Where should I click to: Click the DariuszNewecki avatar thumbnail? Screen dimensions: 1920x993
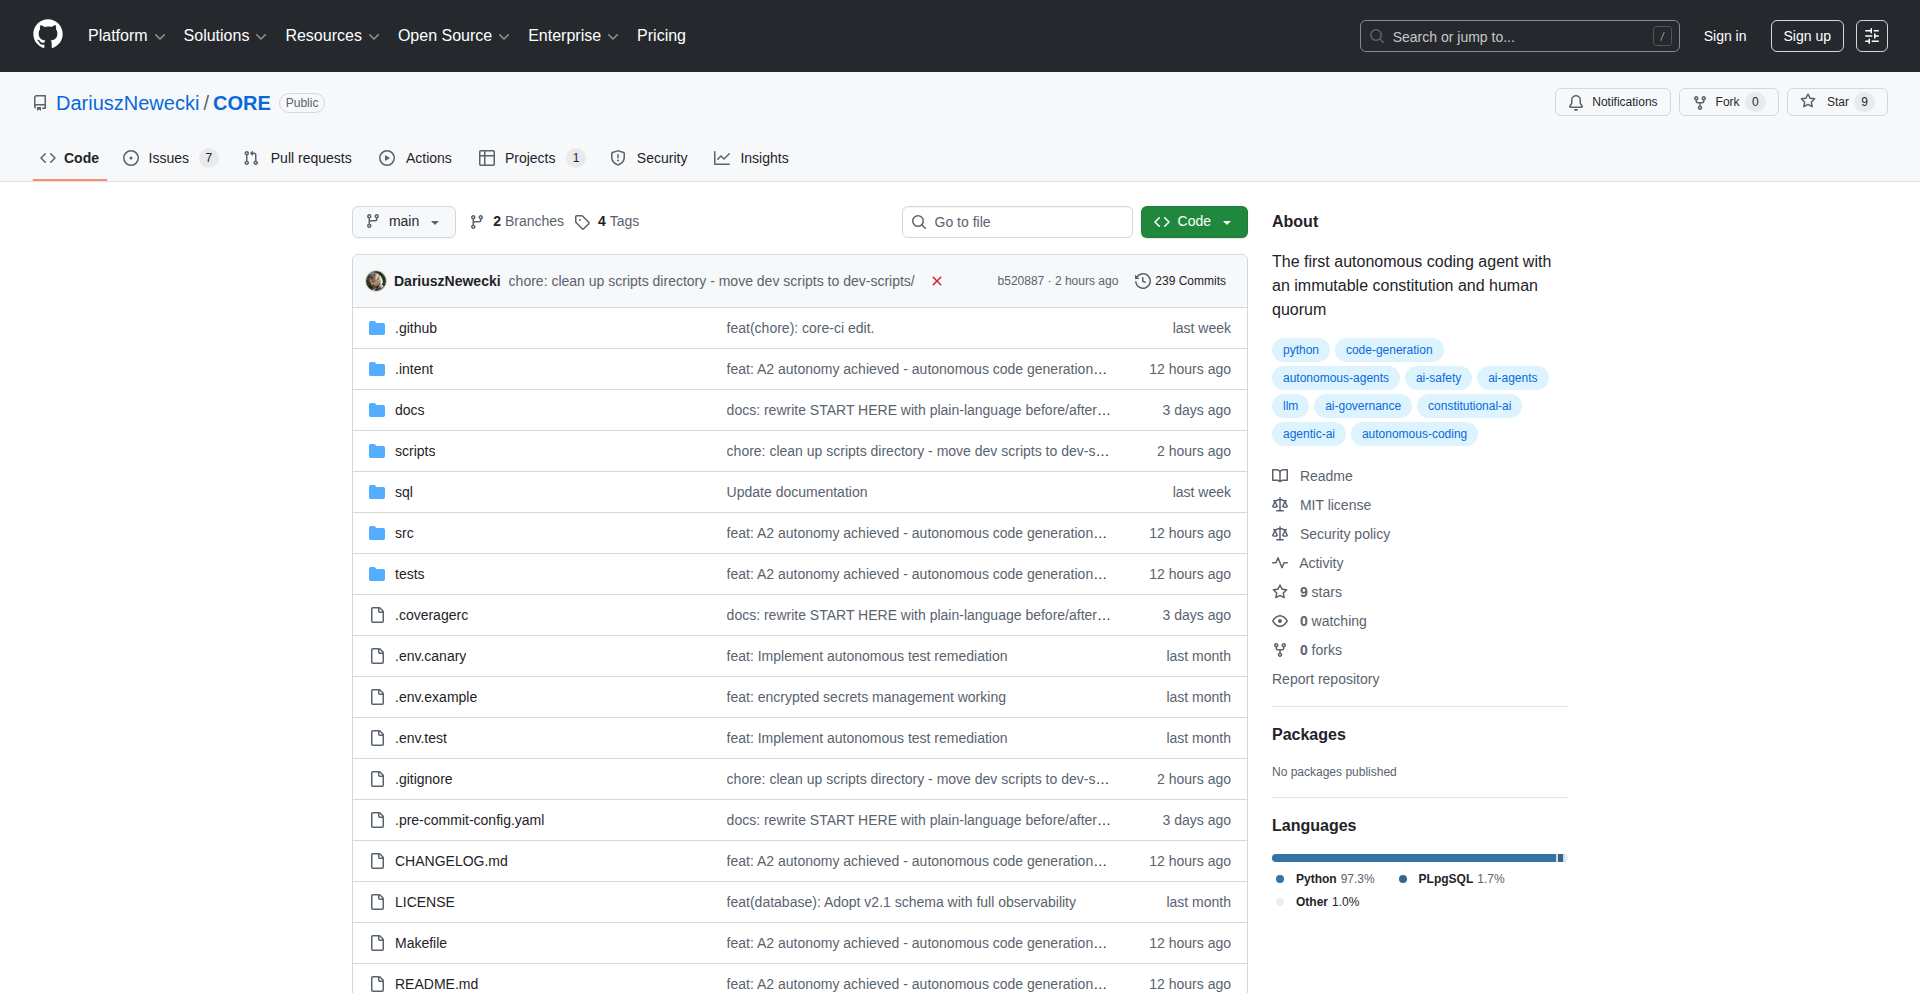pos(376,281)
